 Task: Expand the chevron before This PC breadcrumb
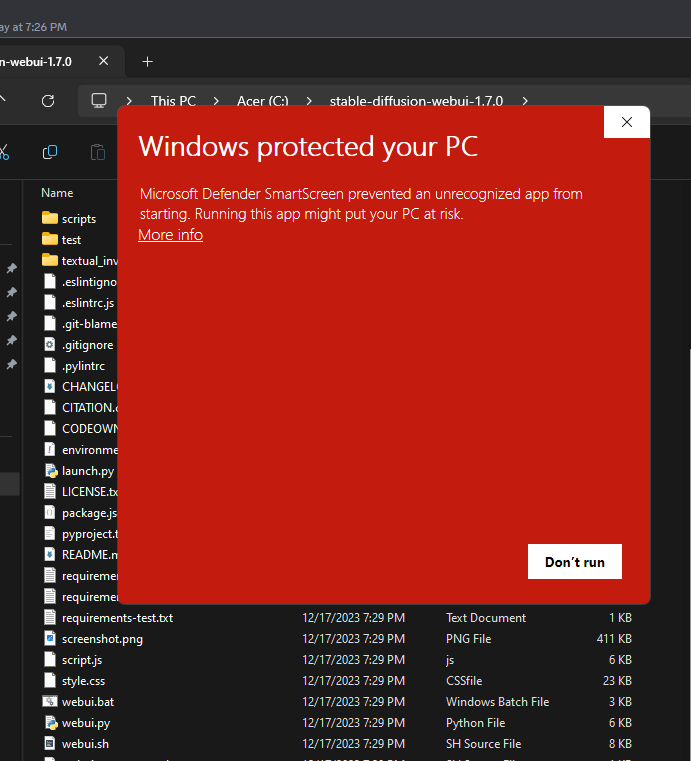pos(129,101)
